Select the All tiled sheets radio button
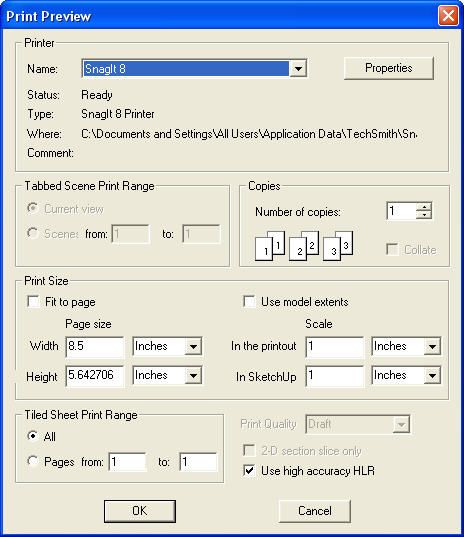 pos(33,436)
